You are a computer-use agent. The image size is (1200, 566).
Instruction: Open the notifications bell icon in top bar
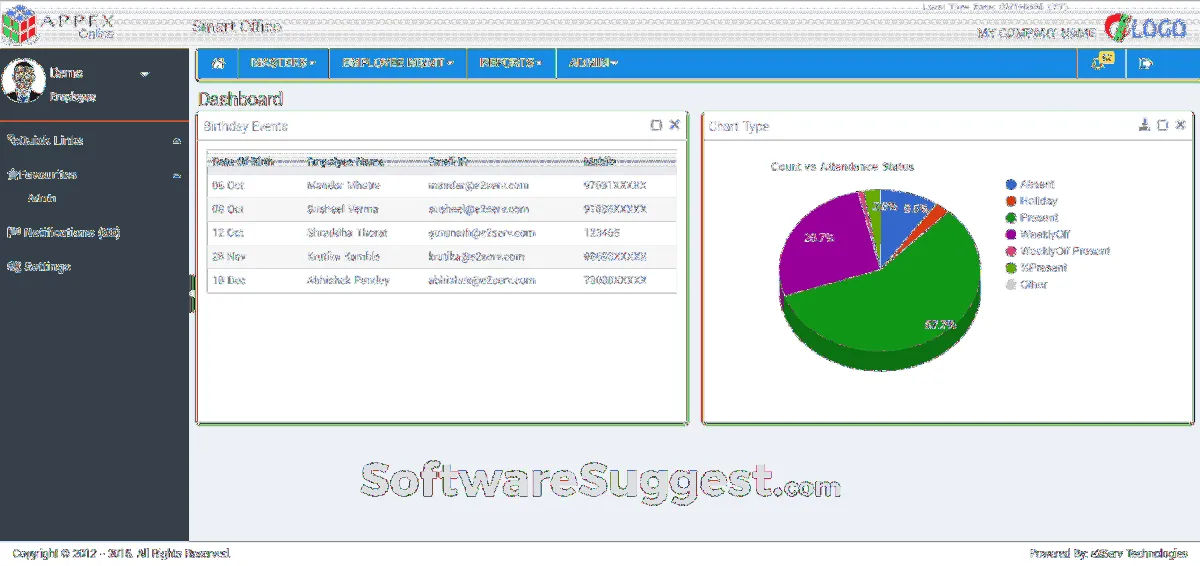point(1101,62)
